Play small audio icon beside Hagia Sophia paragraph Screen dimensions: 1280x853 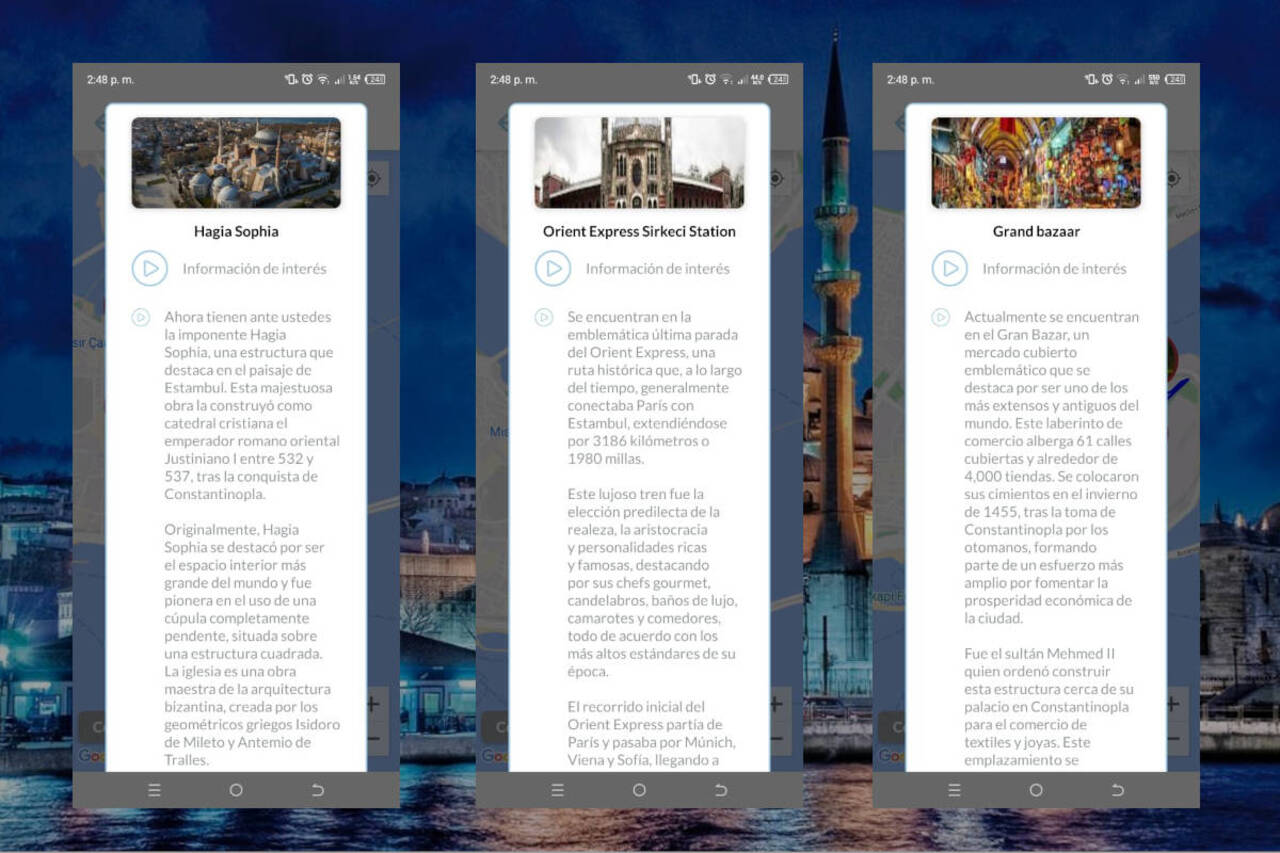(141, 317)
